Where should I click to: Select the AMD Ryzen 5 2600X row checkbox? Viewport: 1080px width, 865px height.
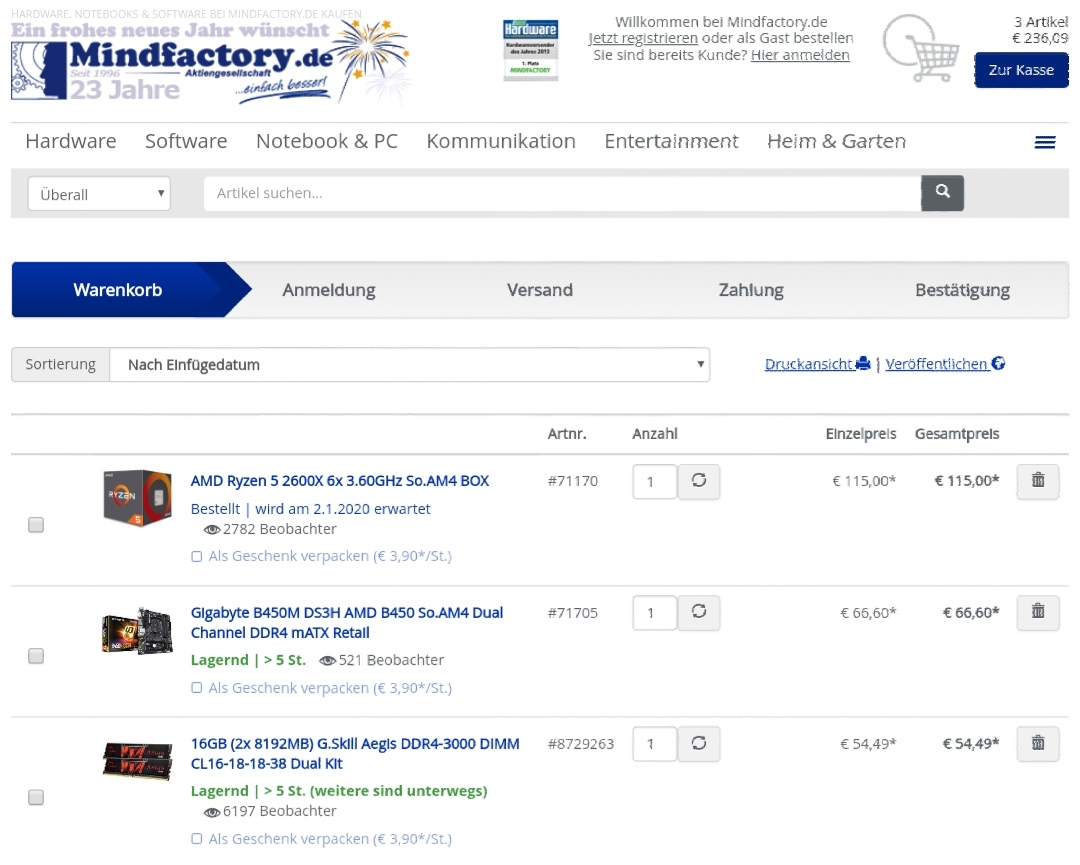[x=36, y=525]
